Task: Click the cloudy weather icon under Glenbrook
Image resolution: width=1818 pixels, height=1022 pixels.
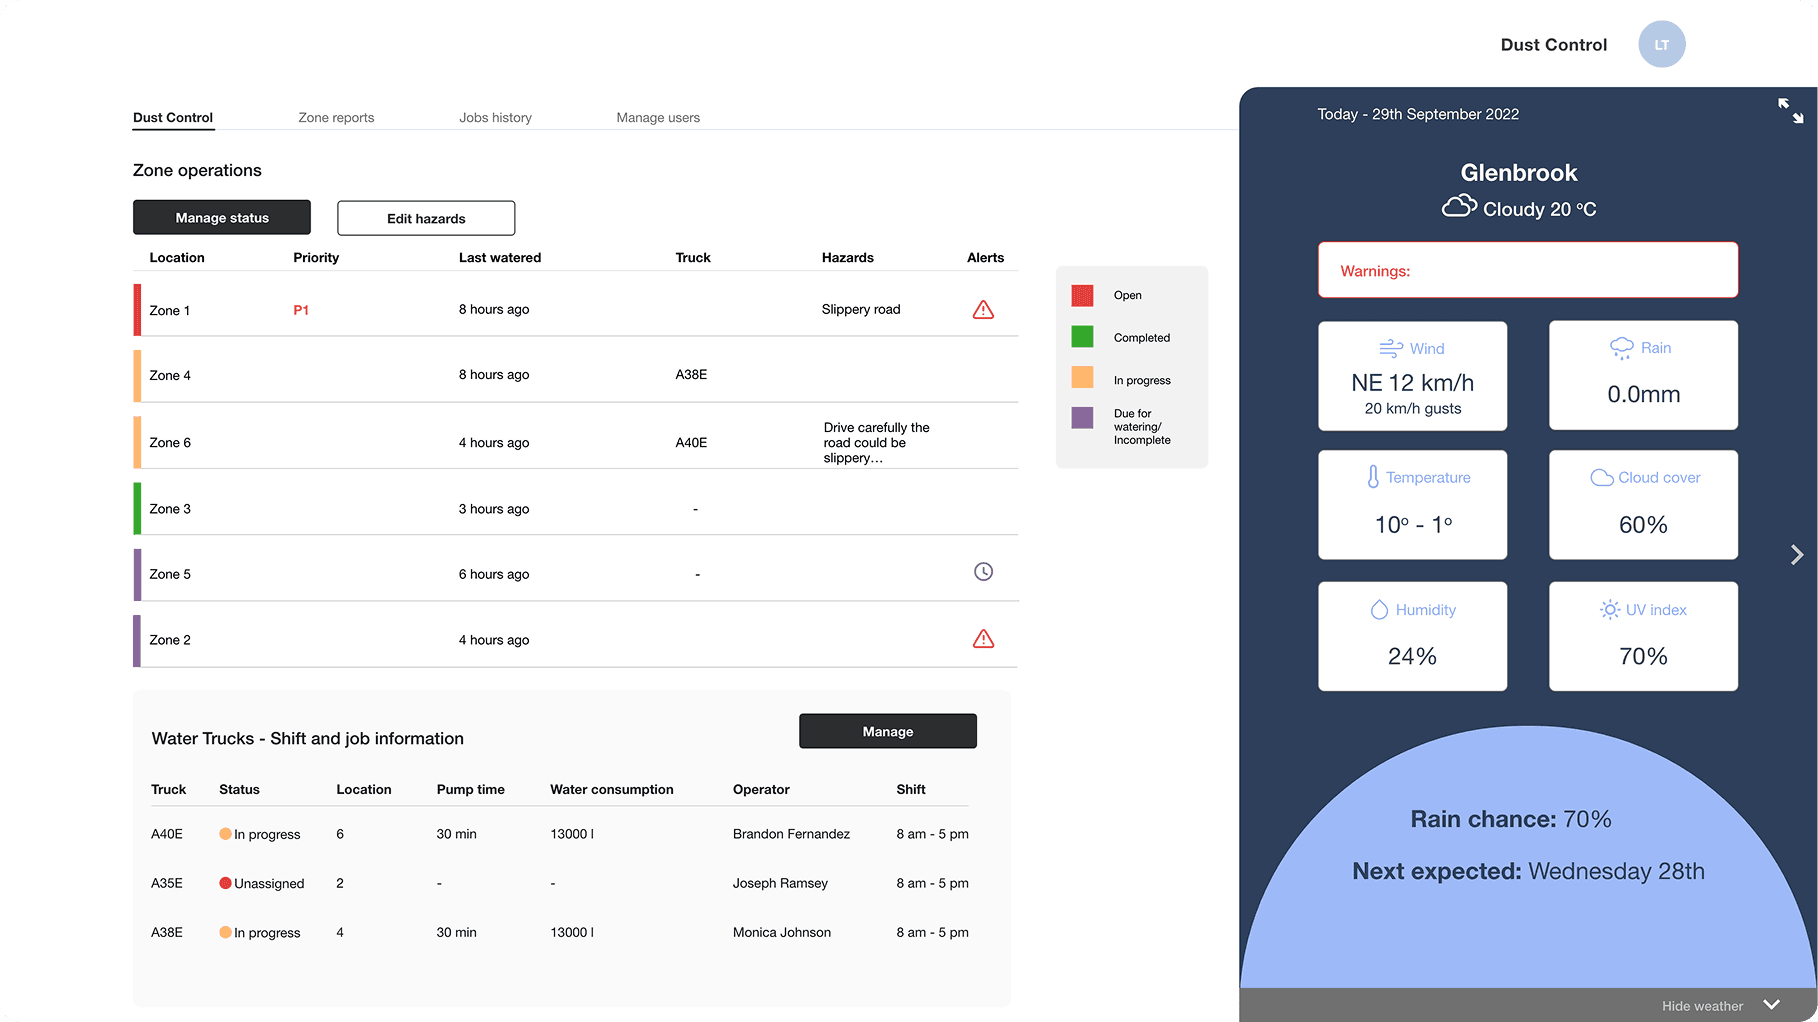Action: pos(1459,207)
